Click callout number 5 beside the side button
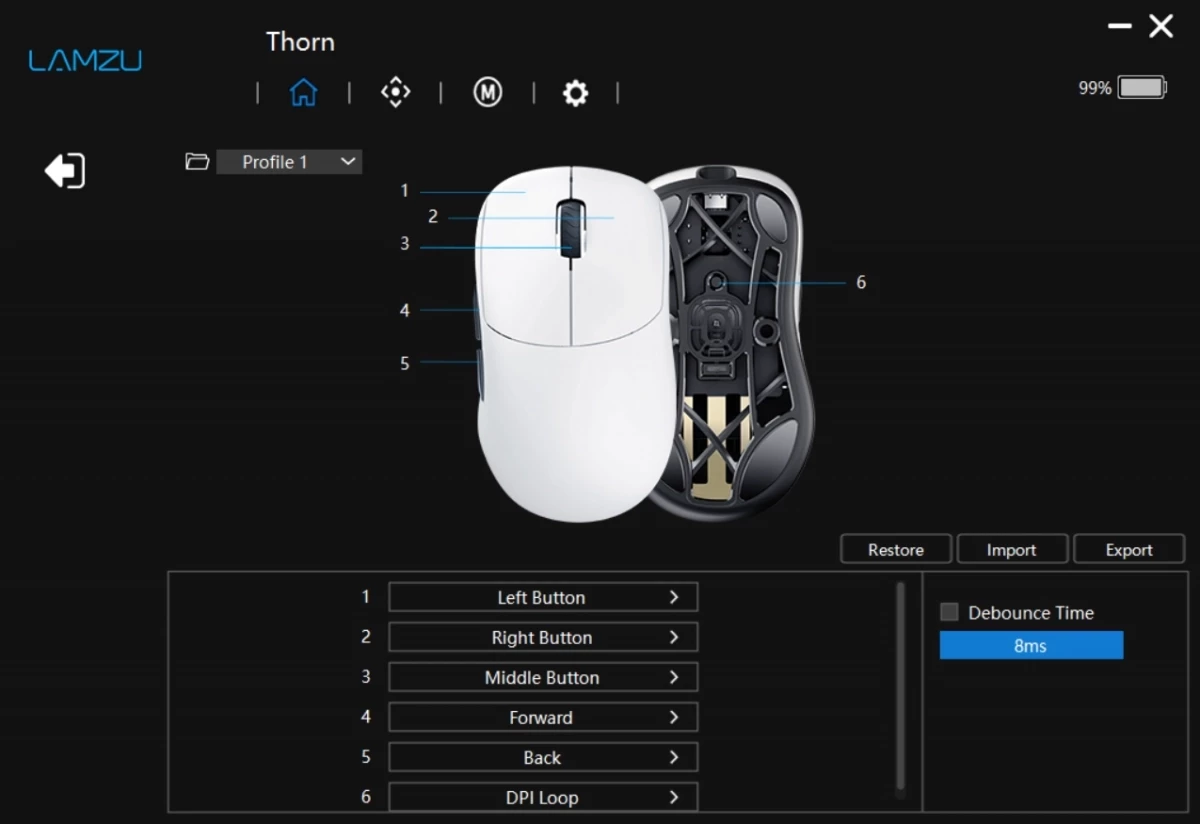Viewport: 1200px width, 824px height. tap(405, 363)
